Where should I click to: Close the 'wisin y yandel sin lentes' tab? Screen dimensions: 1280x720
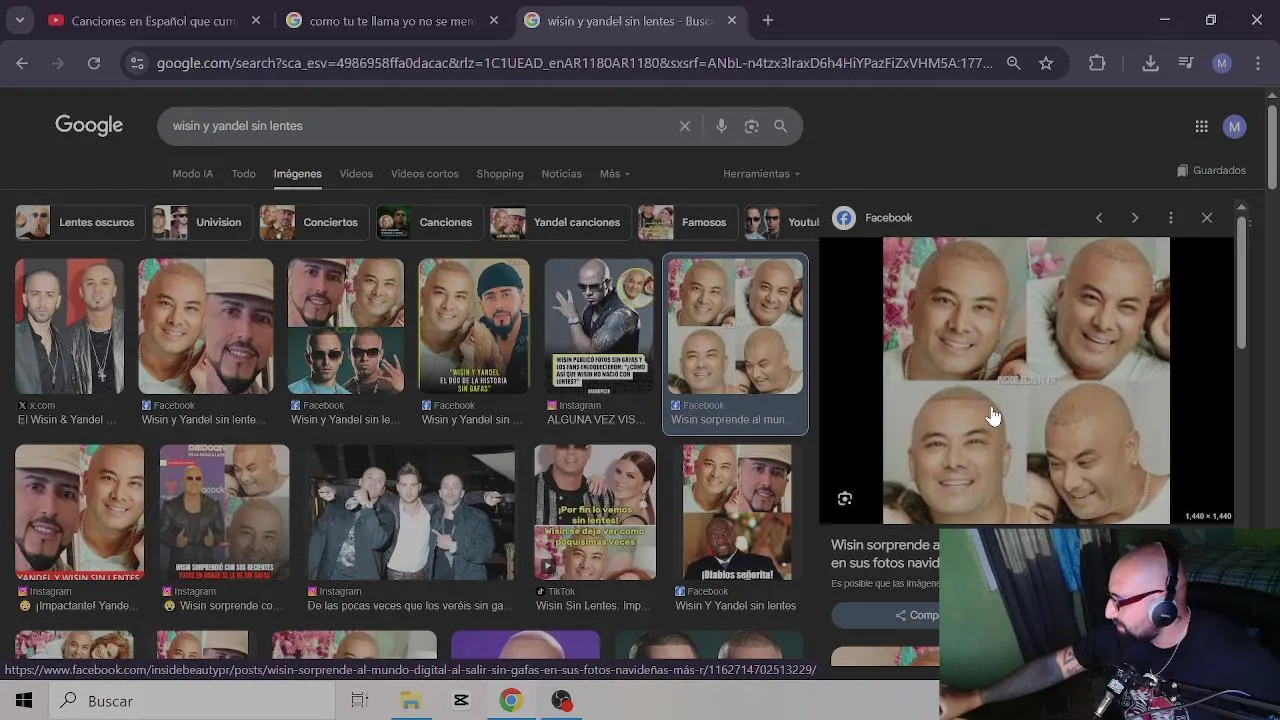[x=732, y=20]
